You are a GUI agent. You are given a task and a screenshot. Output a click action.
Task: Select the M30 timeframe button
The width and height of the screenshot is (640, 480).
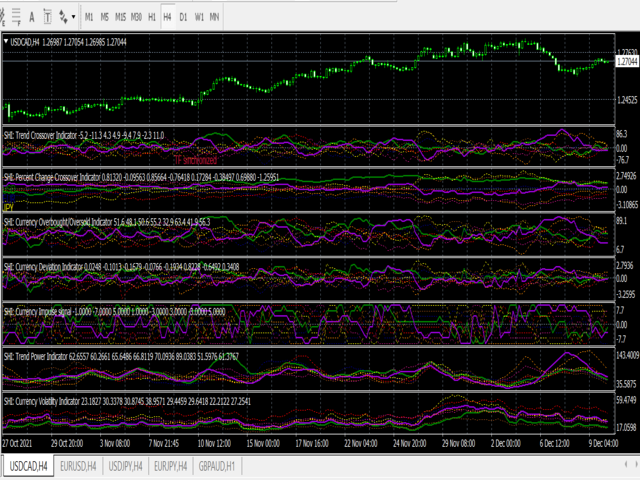click(x=137, y=17)
